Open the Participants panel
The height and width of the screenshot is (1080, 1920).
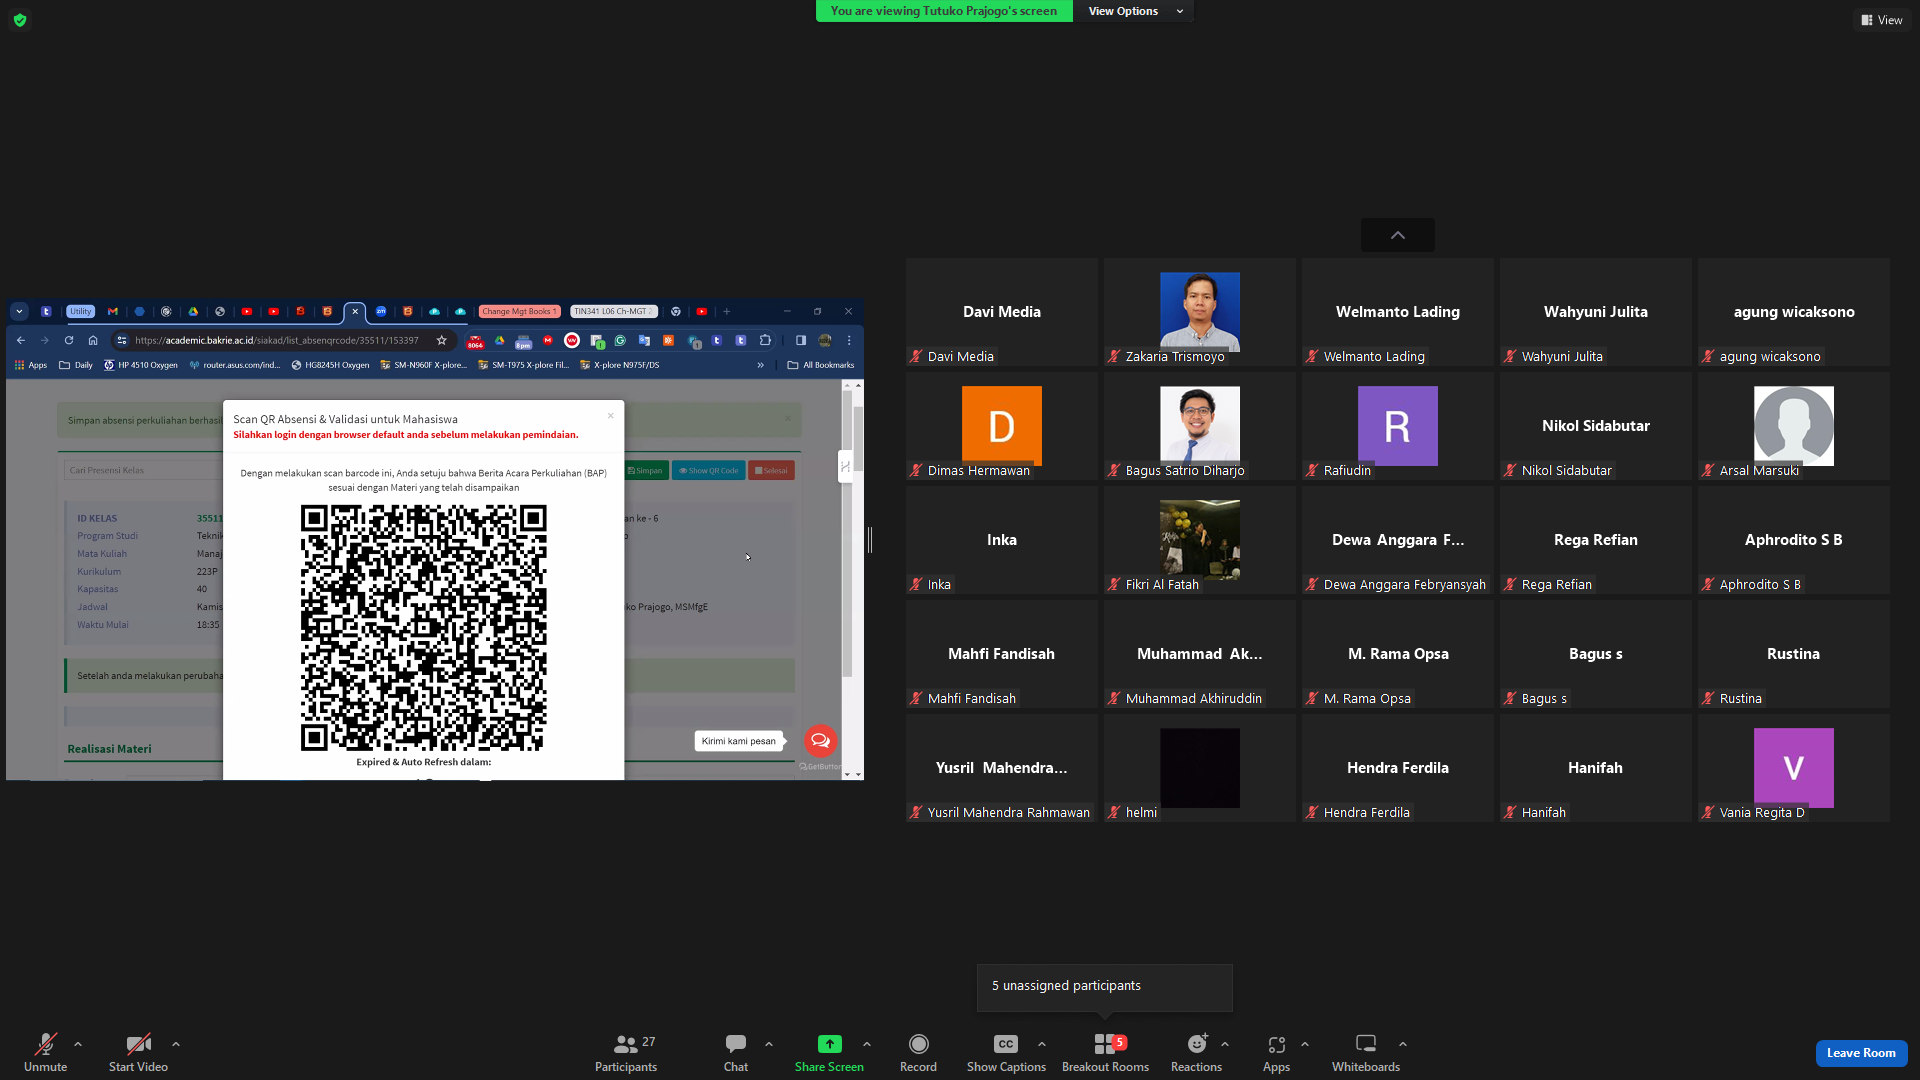click(x=626, y=1052)
